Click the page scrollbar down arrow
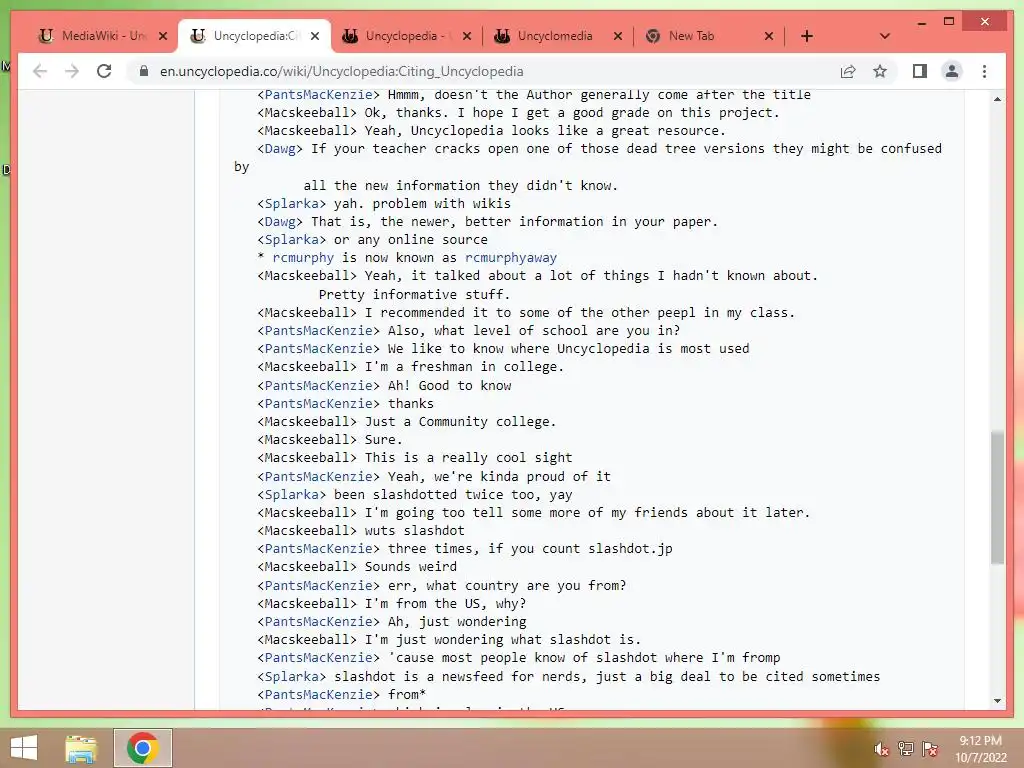The width and height of the screenshot is (1024, 768). (997, 701)
